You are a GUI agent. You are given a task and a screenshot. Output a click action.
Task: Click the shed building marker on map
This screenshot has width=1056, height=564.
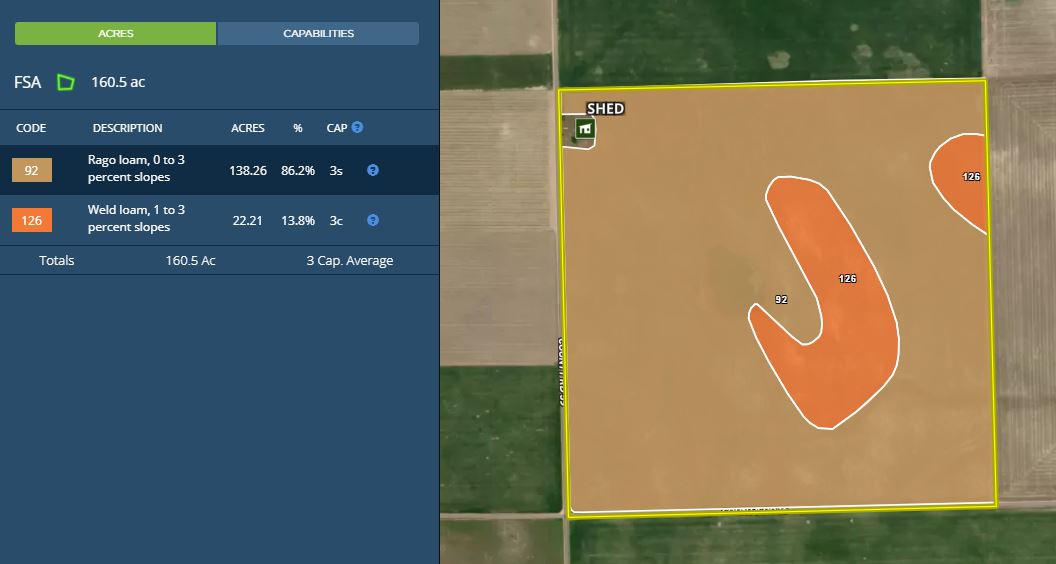[x=586, y=129]
